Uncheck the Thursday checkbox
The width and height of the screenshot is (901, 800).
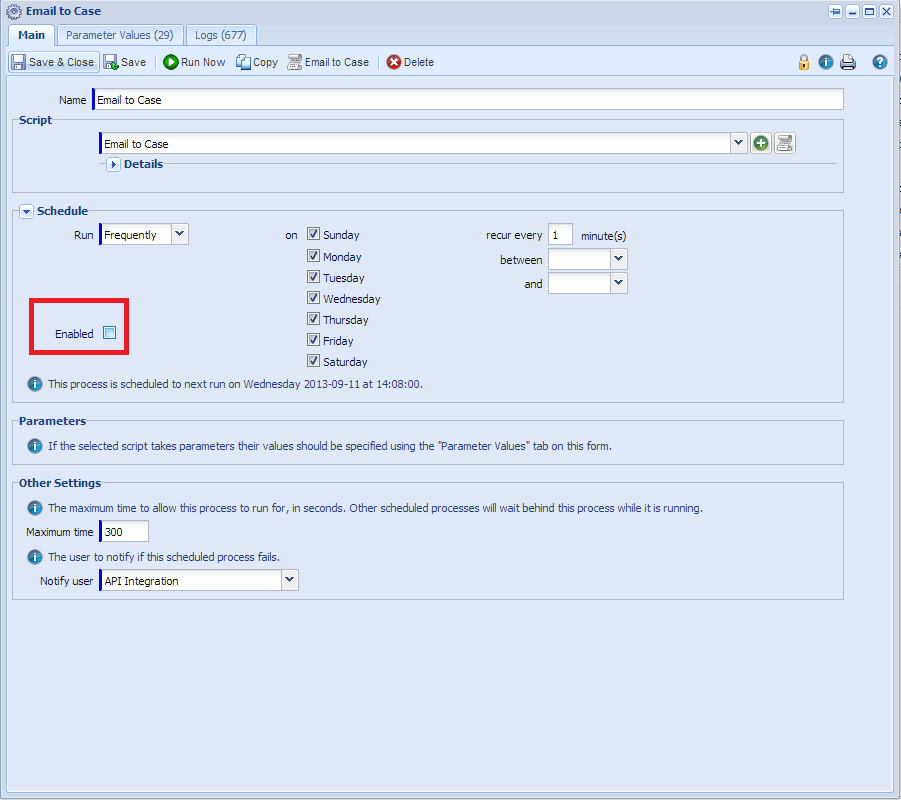pyautogui.click(x=313, y=319)
